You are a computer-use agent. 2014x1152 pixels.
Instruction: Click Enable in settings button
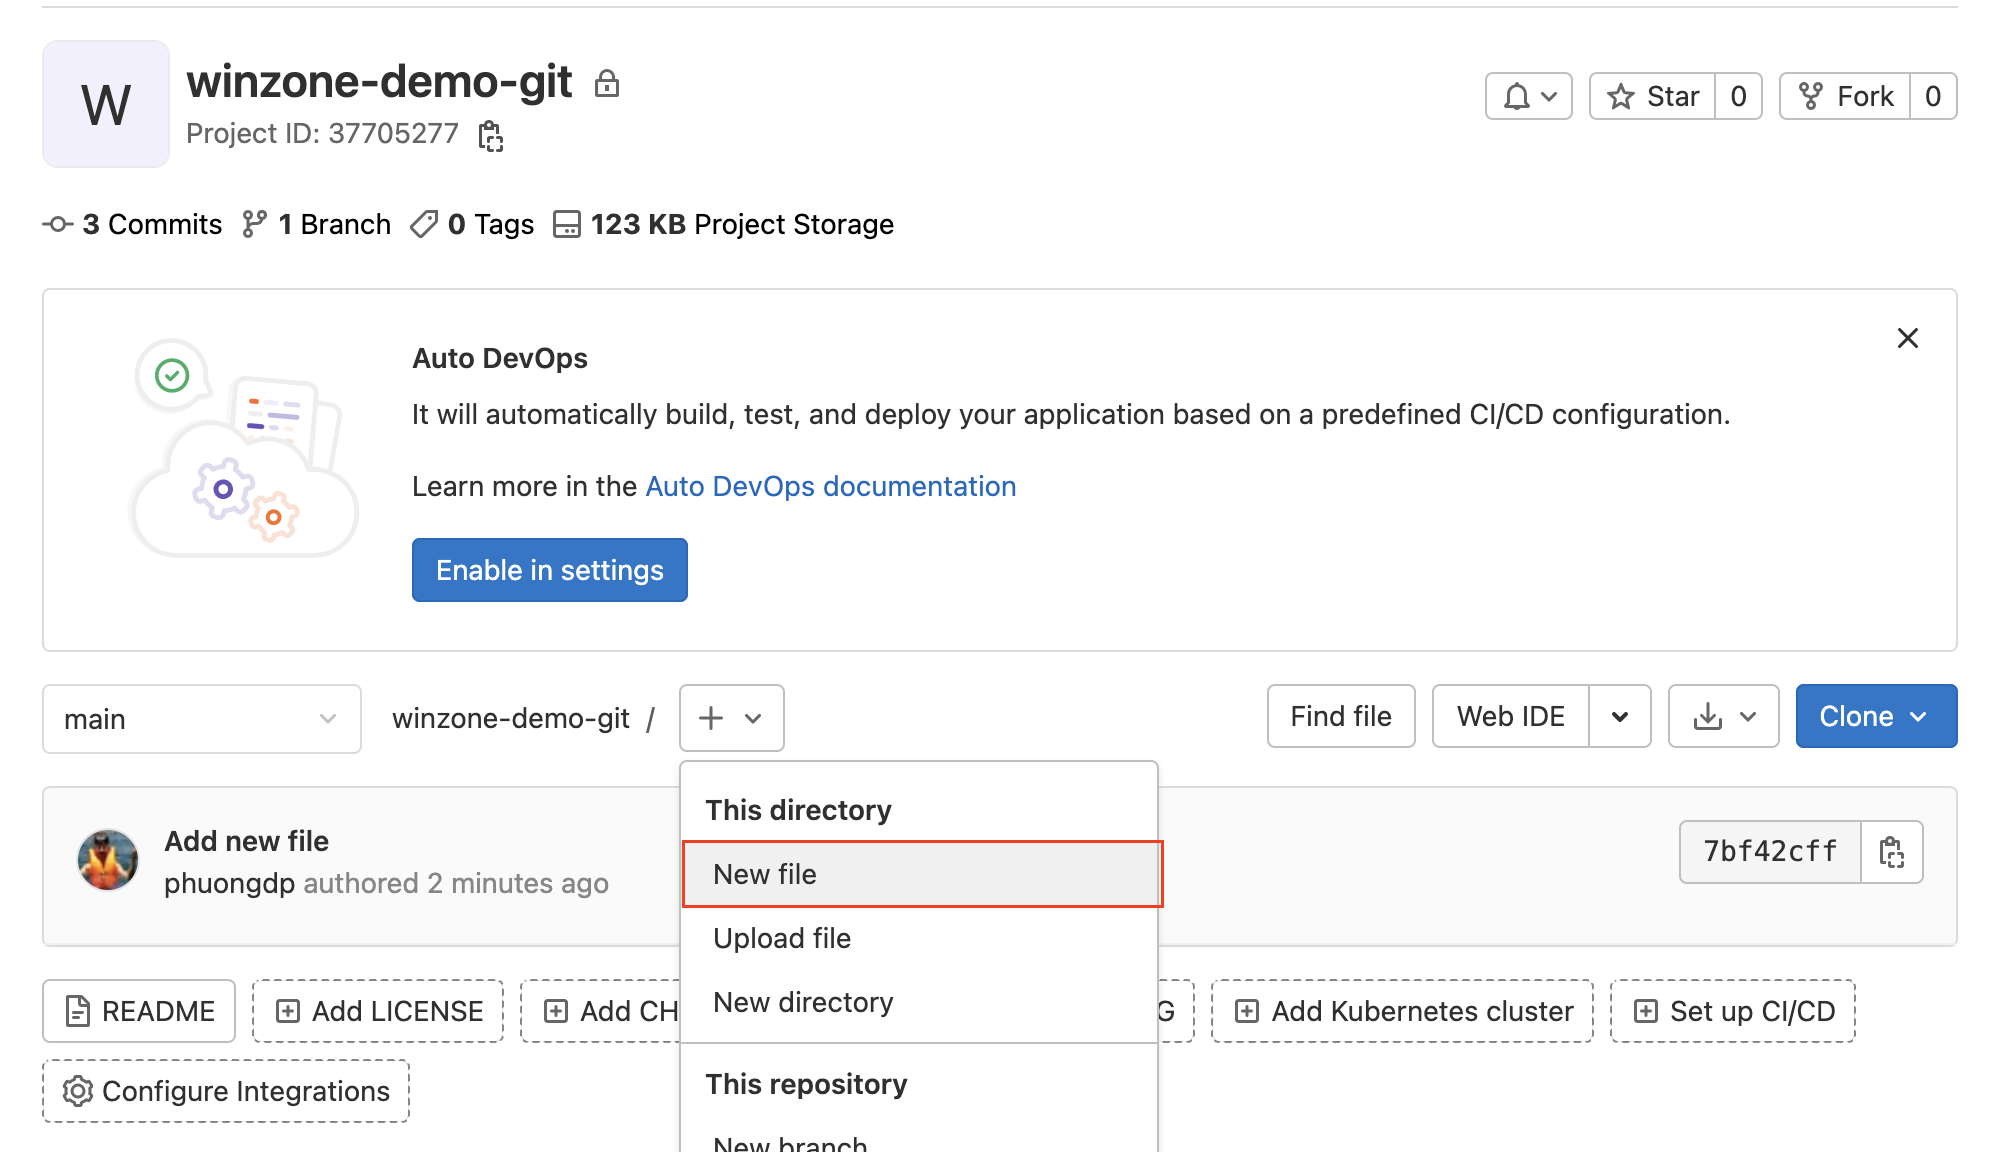pyautogui.click(x=549, y=570)
